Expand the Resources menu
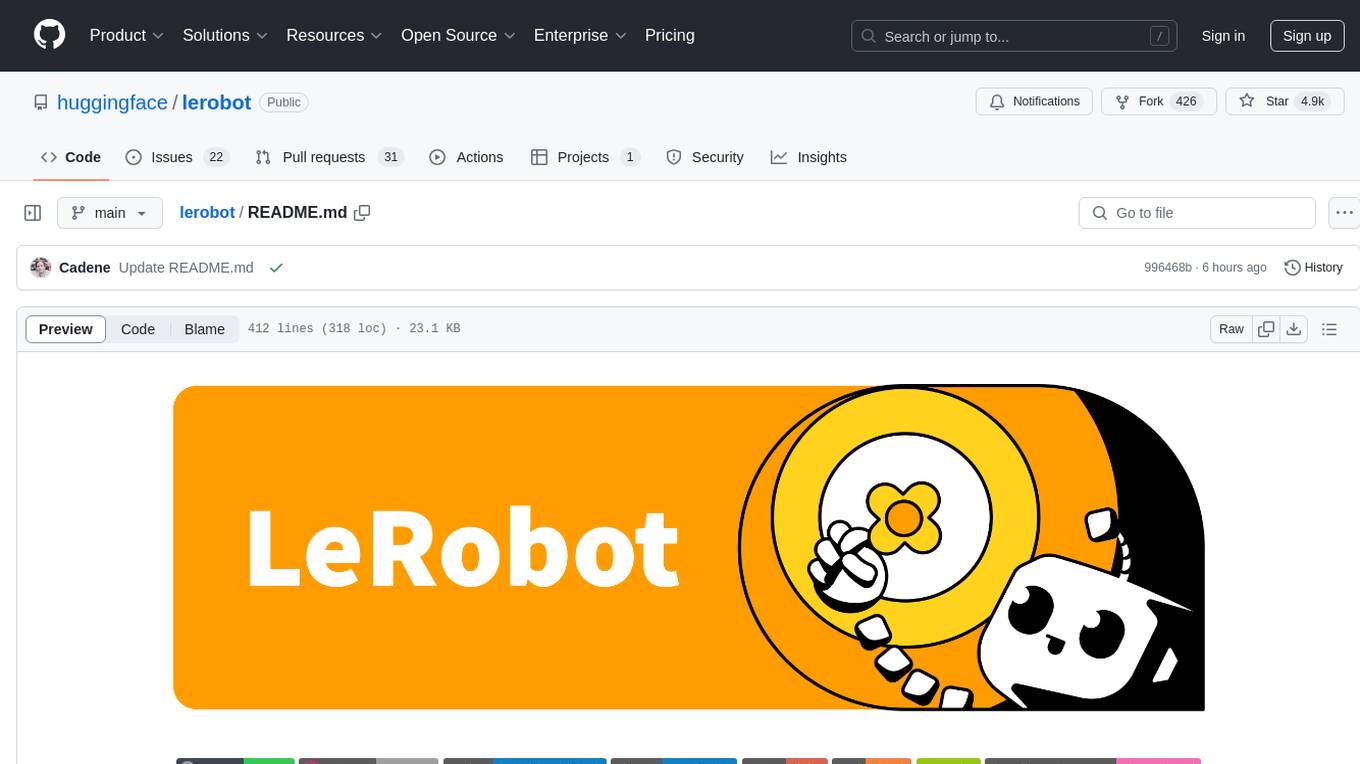Screen dimensions: 1360x764 click(334, 35)
